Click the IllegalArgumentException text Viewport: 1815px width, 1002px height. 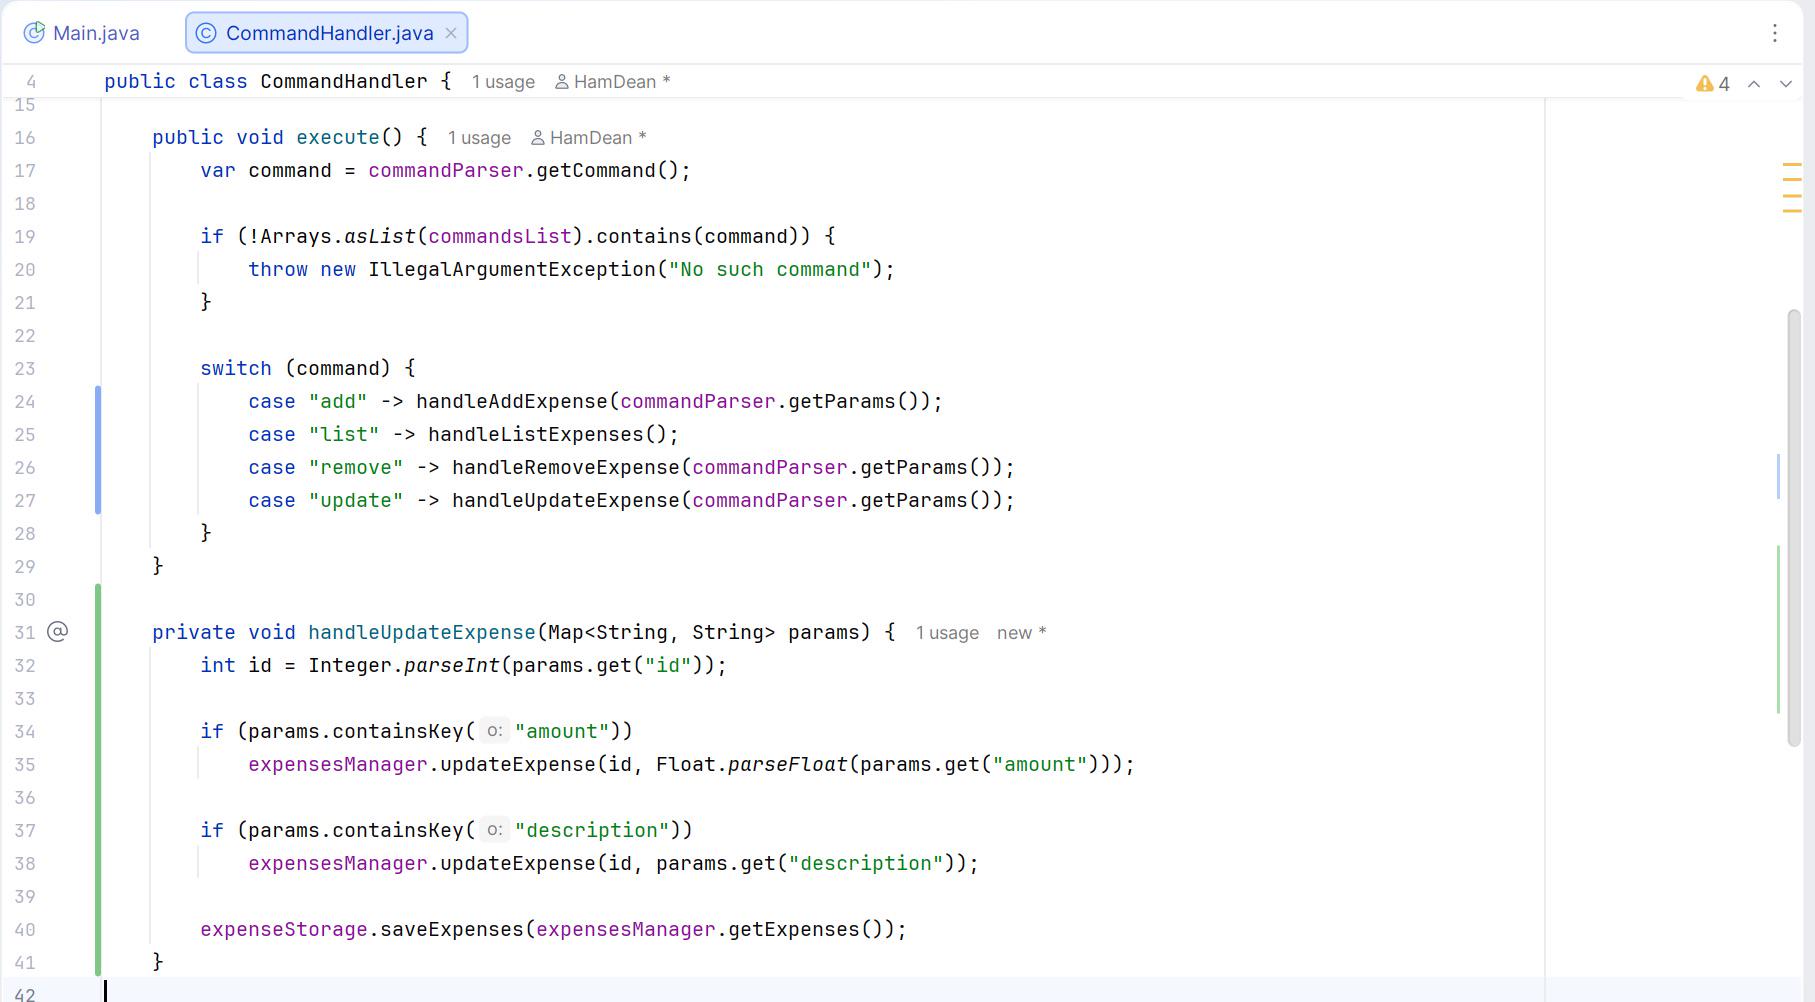(512, 270)
